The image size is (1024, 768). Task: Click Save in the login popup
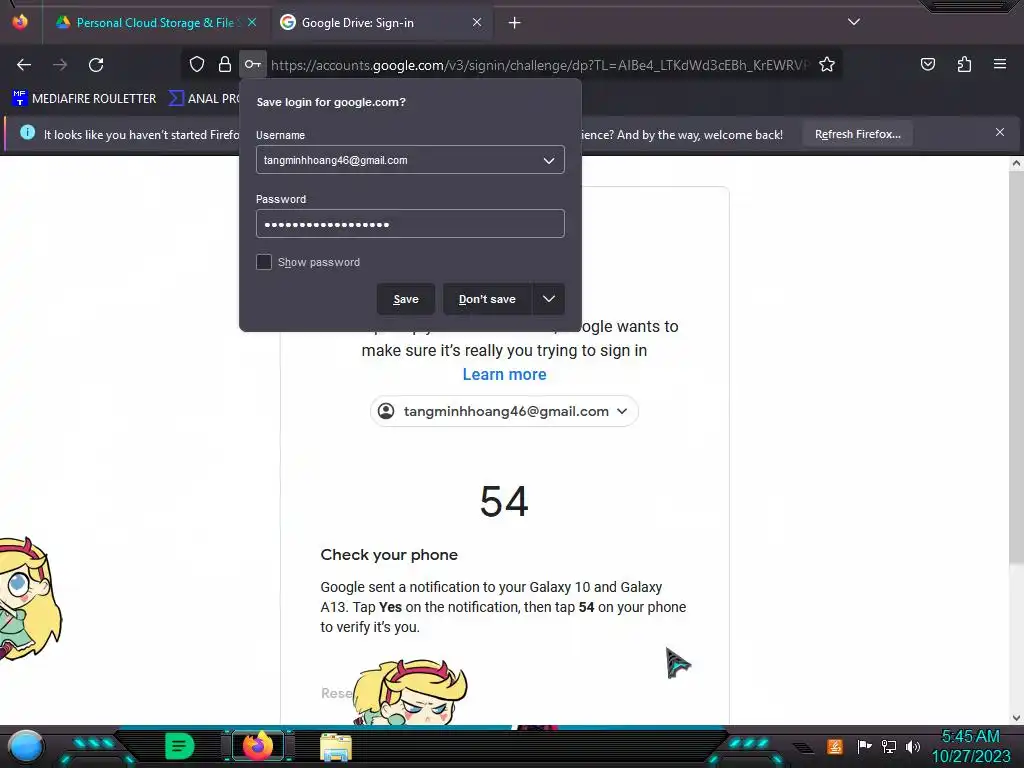coord(406,299)
